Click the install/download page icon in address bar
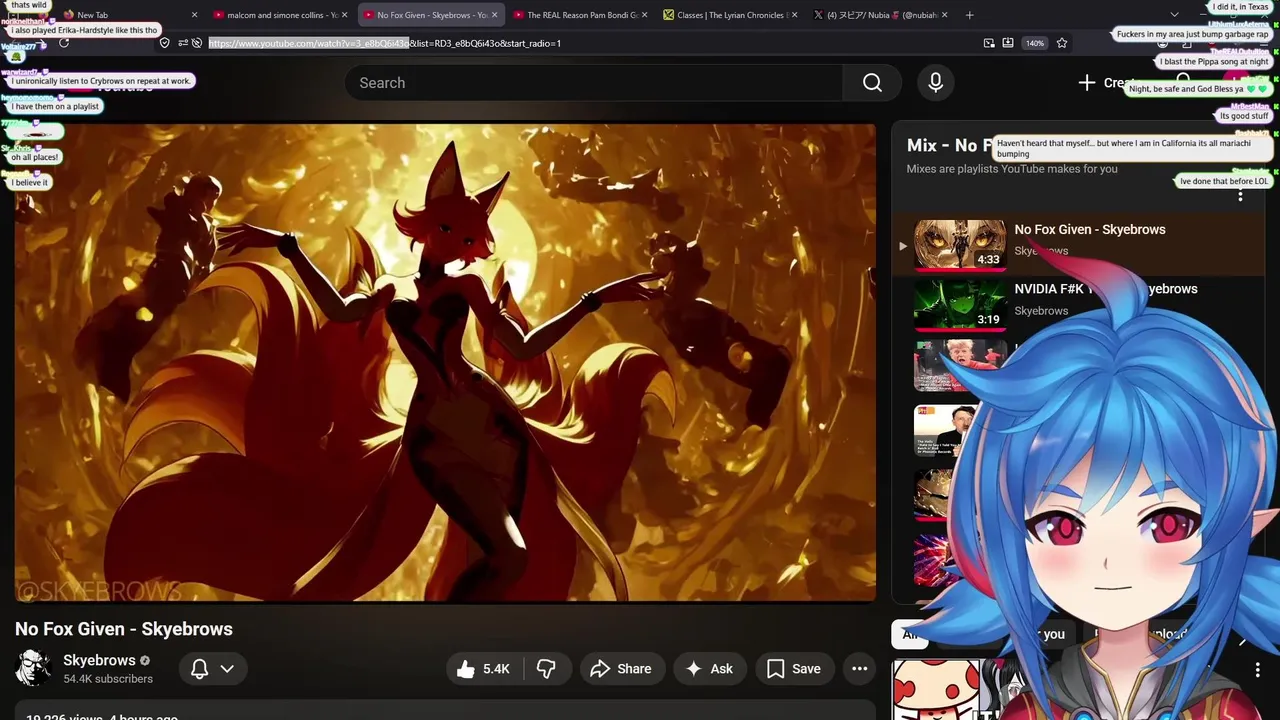1280x720 pixels. point(1008,43)
